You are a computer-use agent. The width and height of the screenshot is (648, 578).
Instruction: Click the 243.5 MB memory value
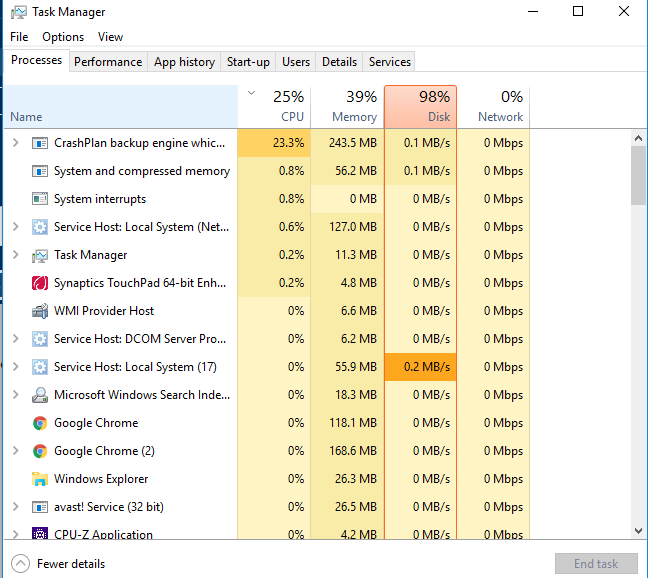coord(353,143)
